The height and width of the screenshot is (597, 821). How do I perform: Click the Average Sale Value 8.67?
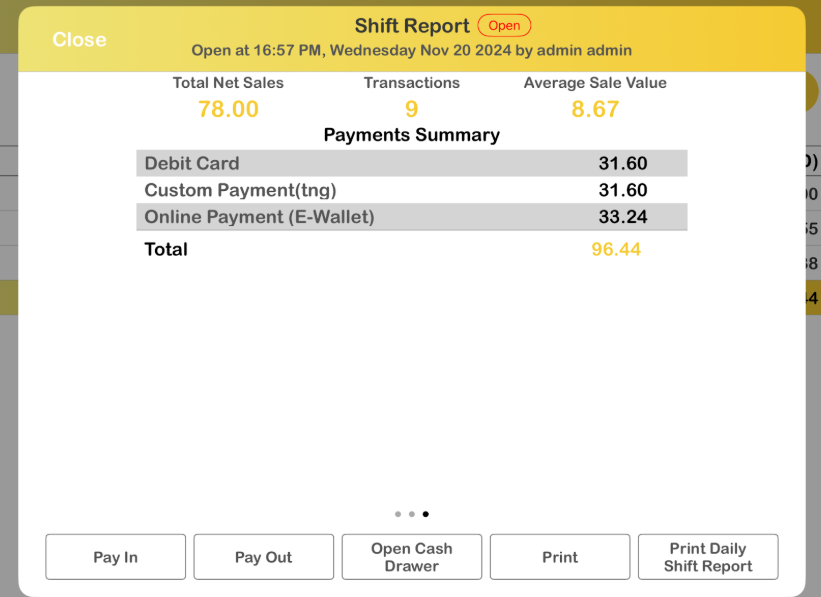pos(595,109)
